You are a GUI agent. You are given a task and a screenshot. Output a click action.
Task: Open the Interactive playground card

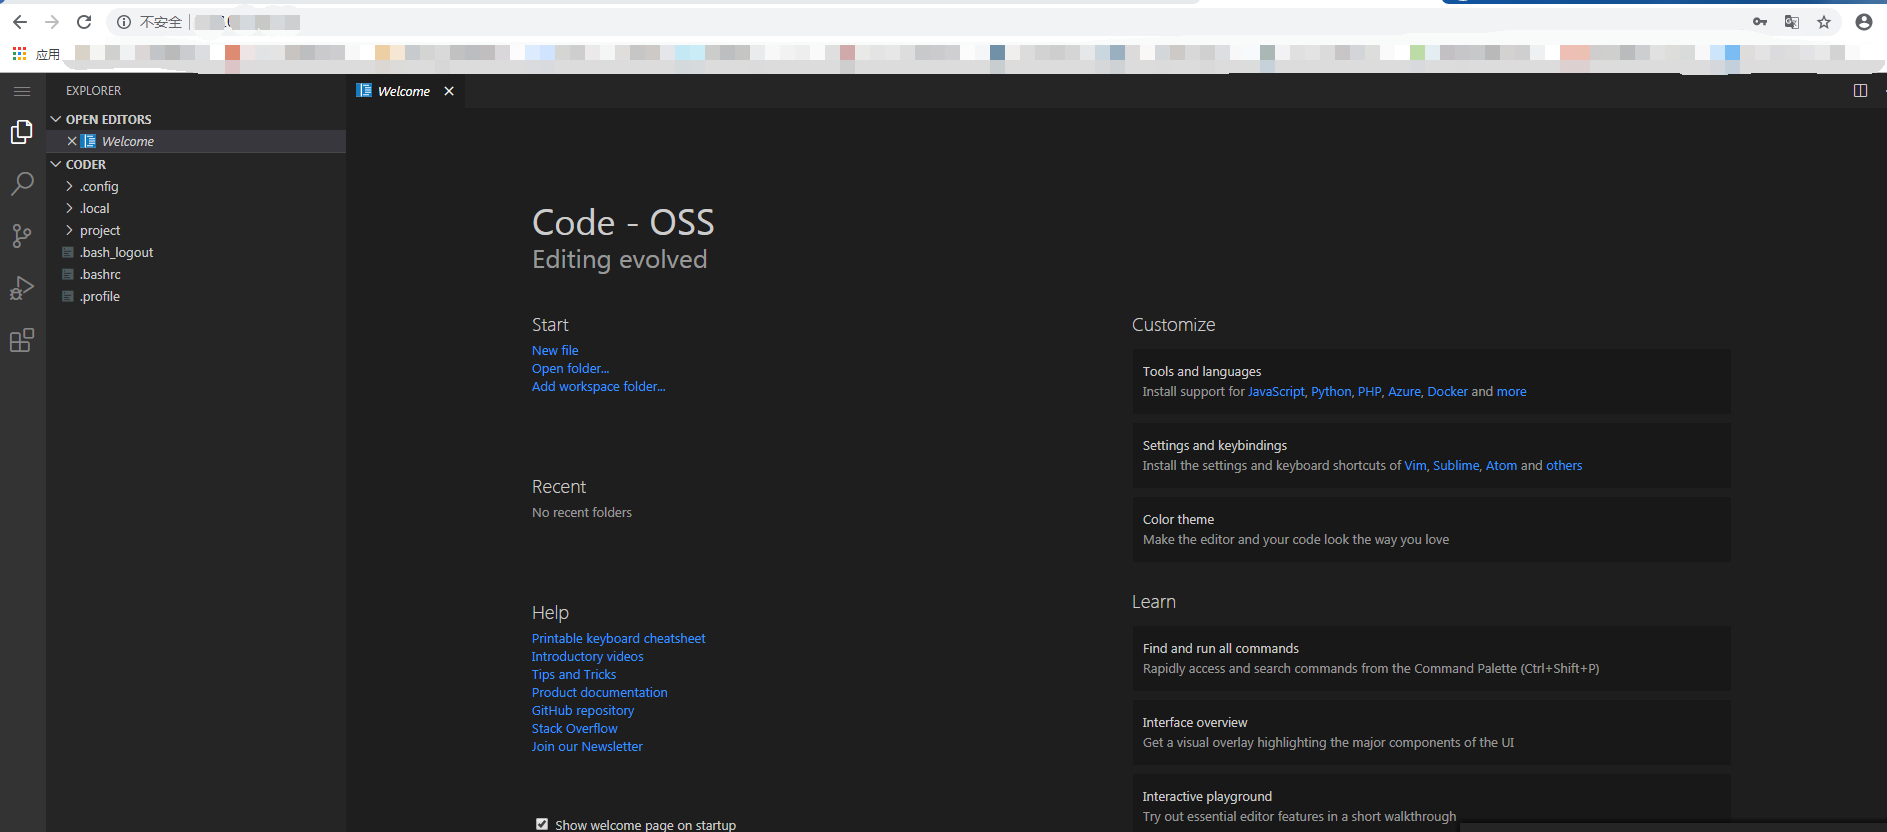pyautogui.click(x=1431, y=803)
